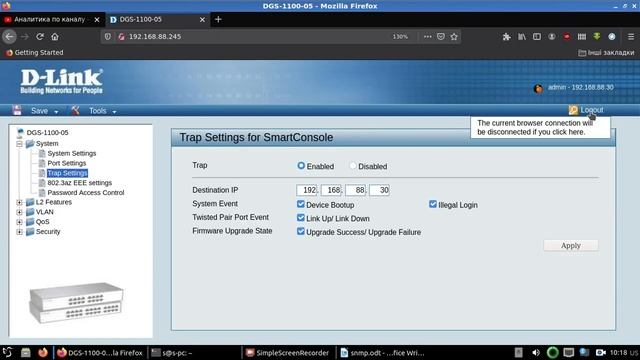Open volume control in system tray
The image size is (640, 360).
point(536,352)
